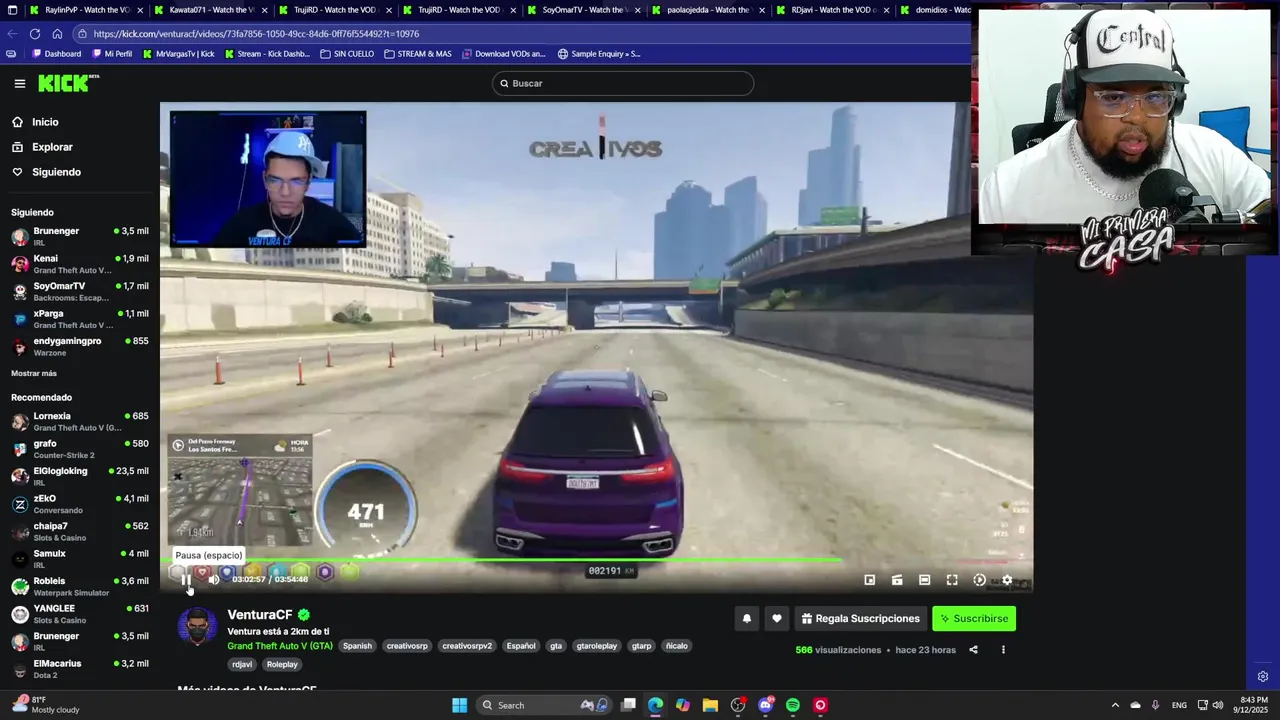Select the creativosrp tag
Screen dimensions: 1280x720
coord(407,646)
